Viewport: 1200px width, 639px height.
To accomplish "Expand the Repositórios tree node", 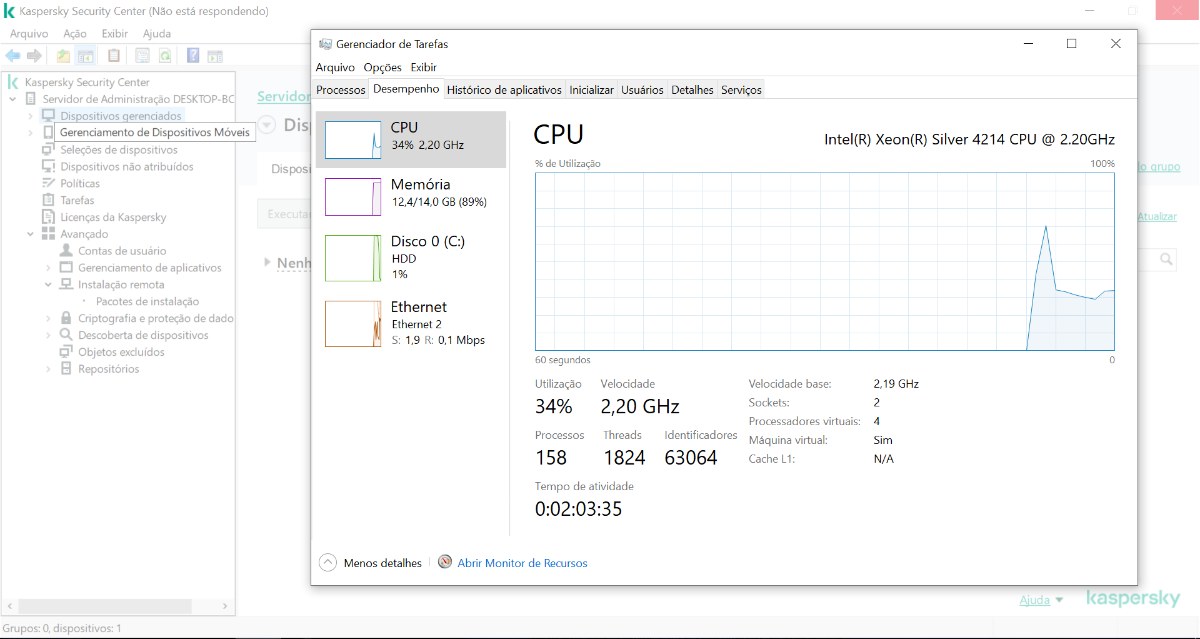I will coord(48,369).
